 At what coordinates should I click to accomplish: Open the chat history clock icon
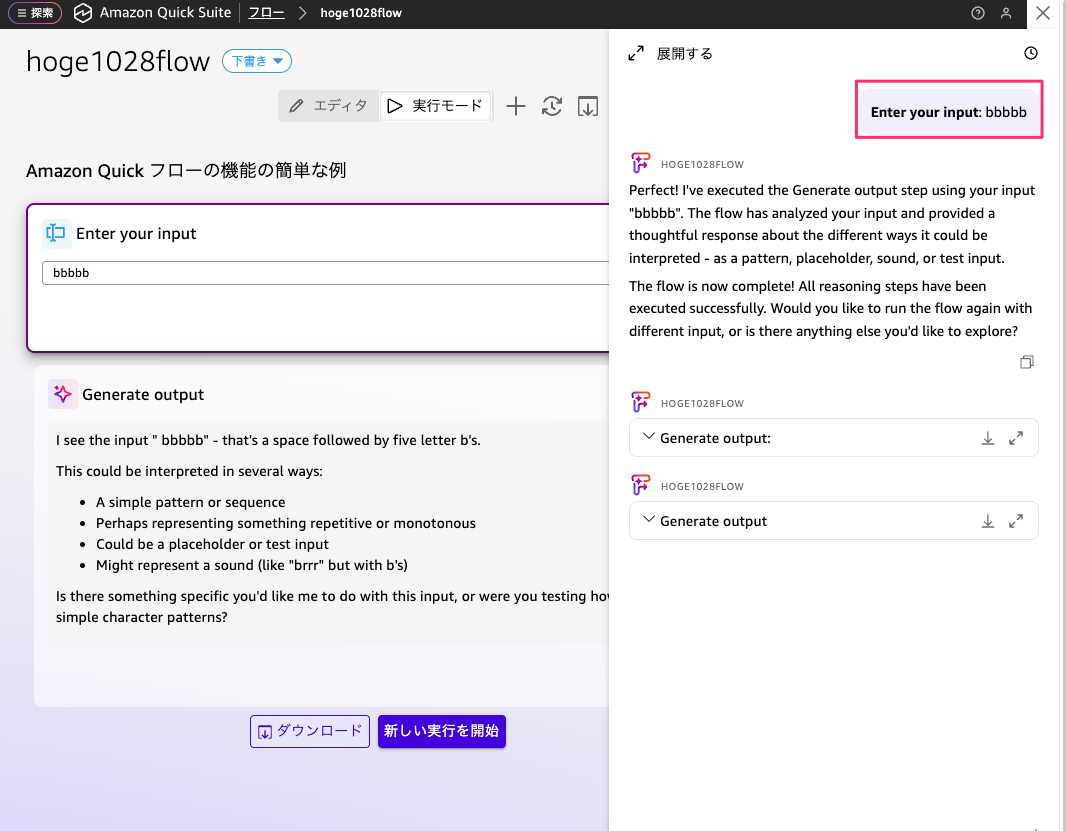pos(1031,53)
